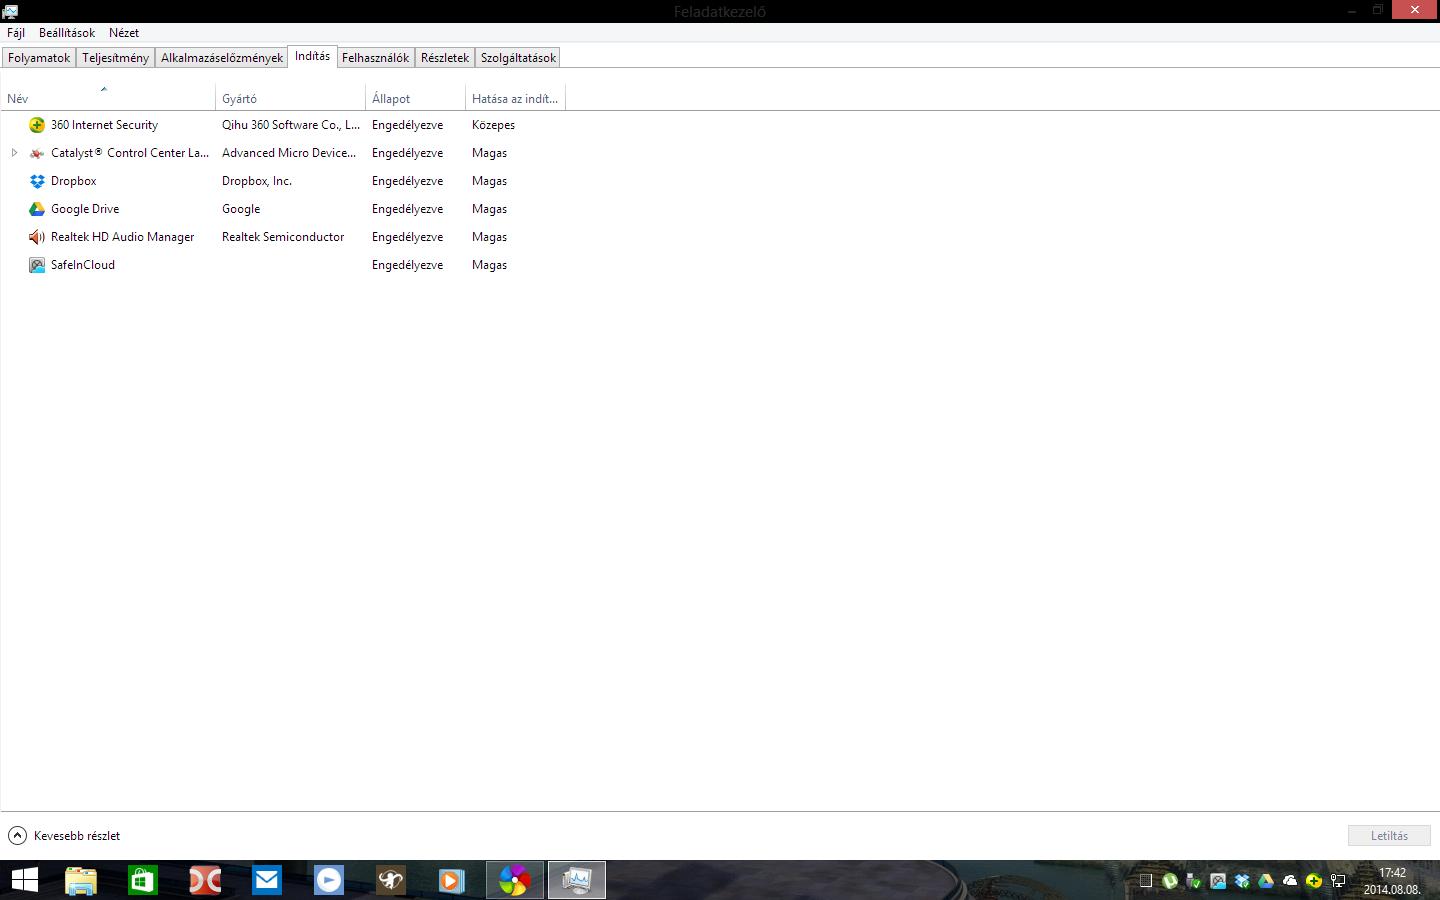
Task: Click the Realtek HD Audio Manager speaker icon
Action: (37, 237)
